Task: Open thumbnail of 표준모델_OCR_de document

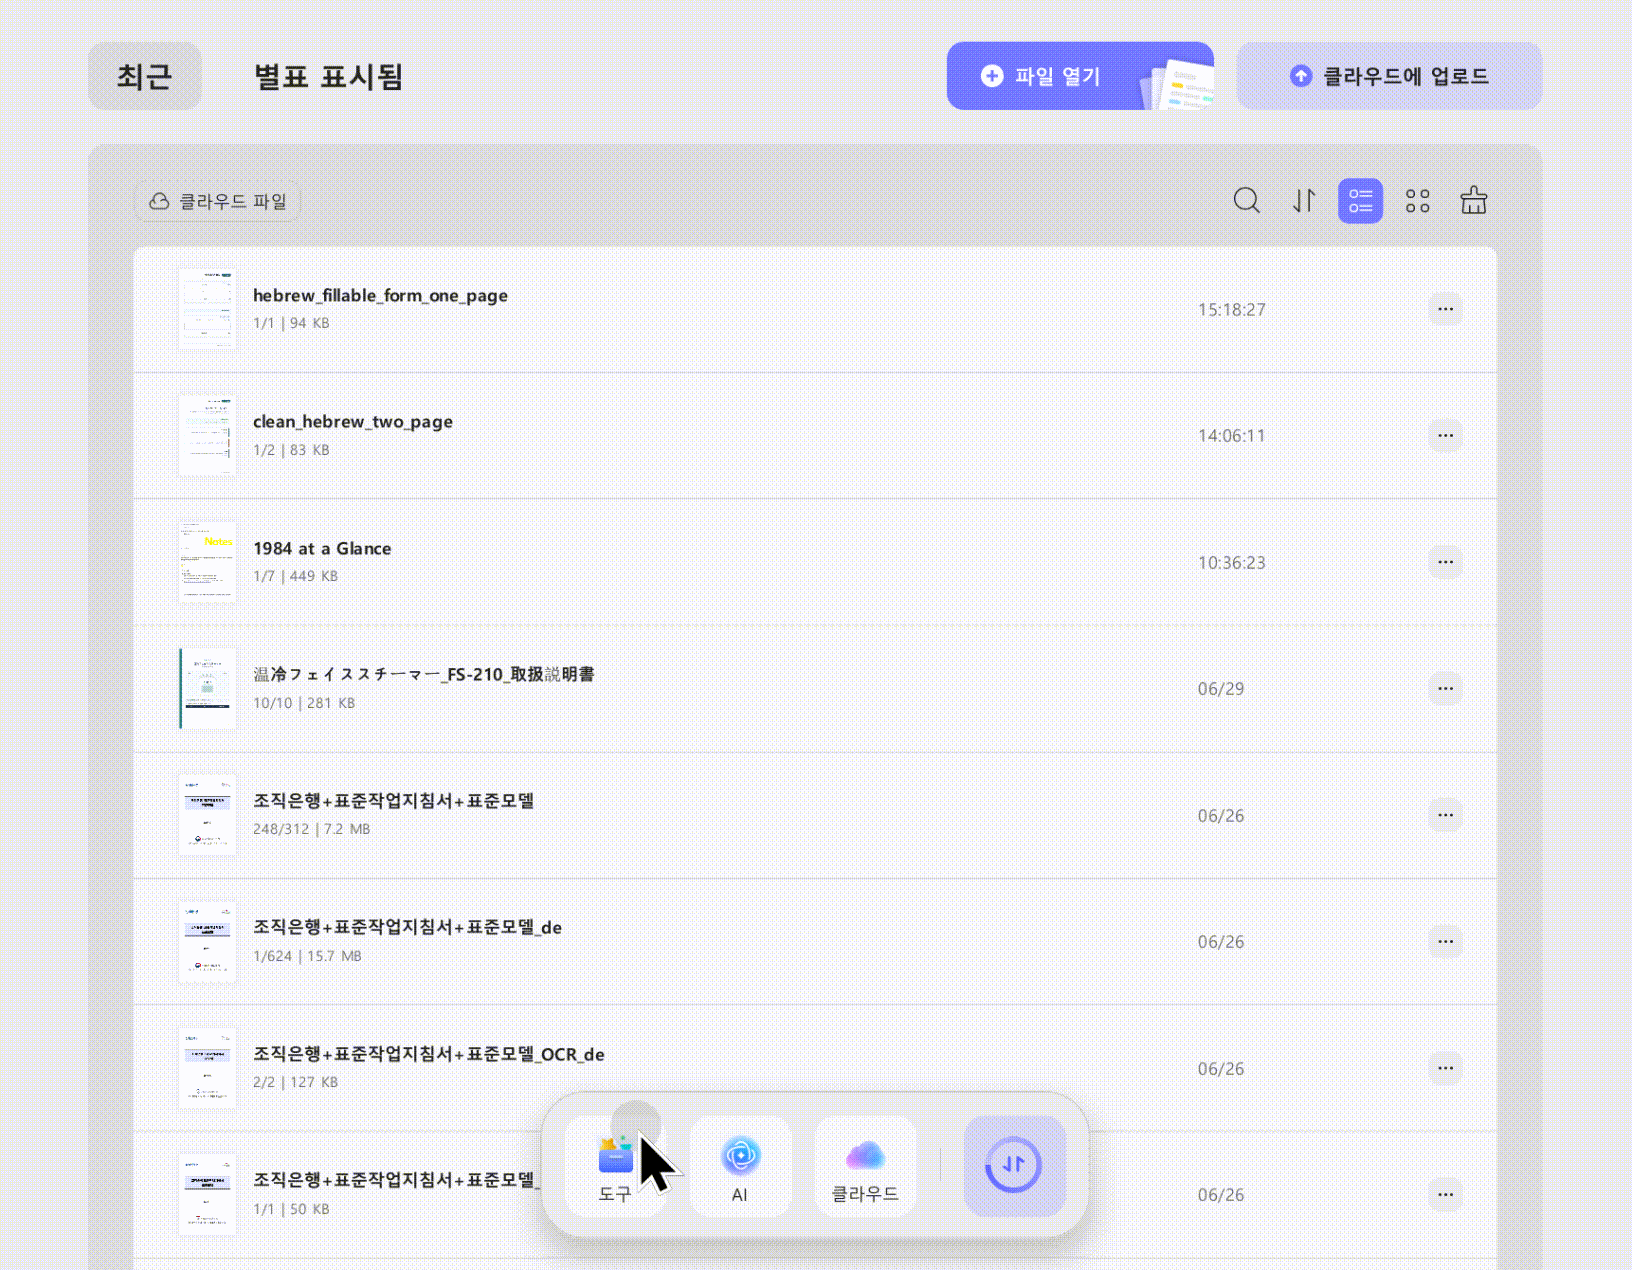Action: click(208, 1068)
